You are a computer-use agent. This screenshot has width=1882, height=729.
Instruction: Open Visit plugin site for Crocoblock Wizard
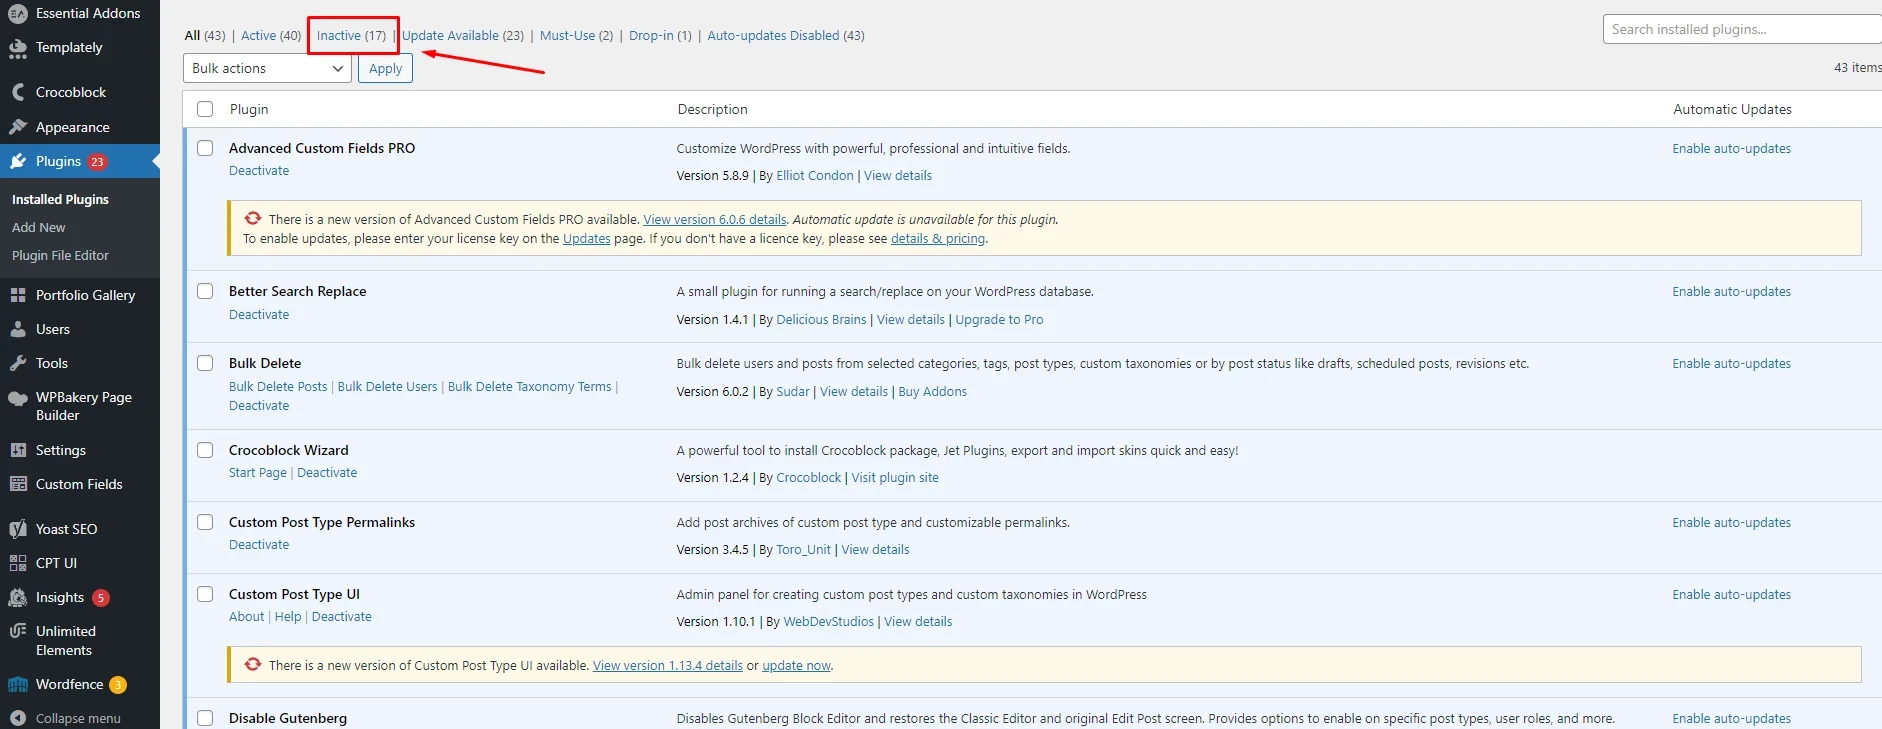[895, 477]
